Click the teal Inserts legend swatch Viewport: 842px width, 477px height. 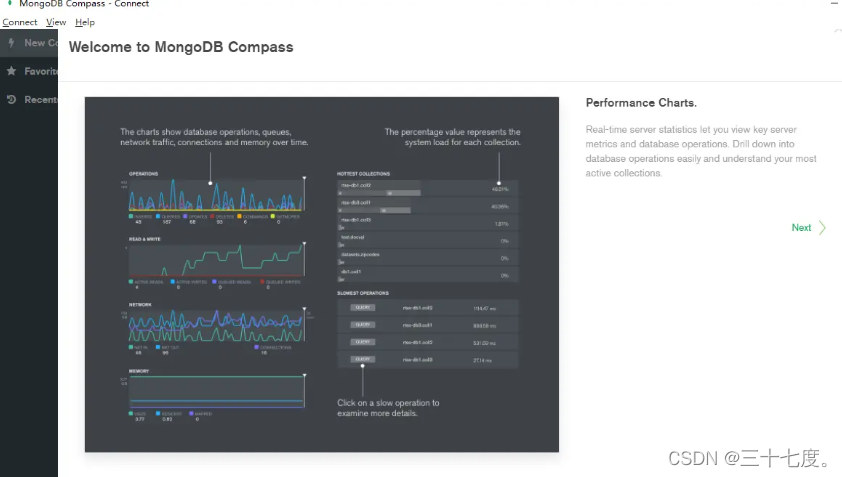131,215
